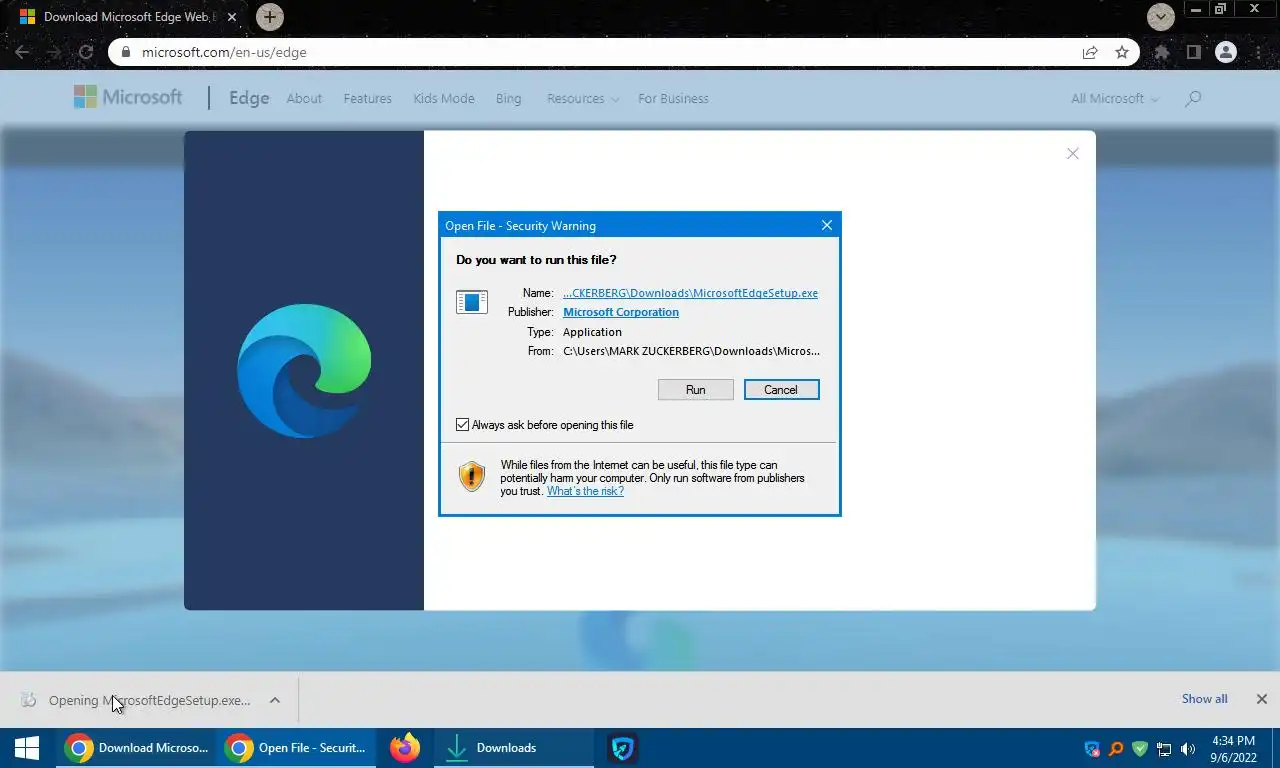Click the Microsoft logo in page header
The width and height of the screenshot is (1280, 768).
point(128,97)
